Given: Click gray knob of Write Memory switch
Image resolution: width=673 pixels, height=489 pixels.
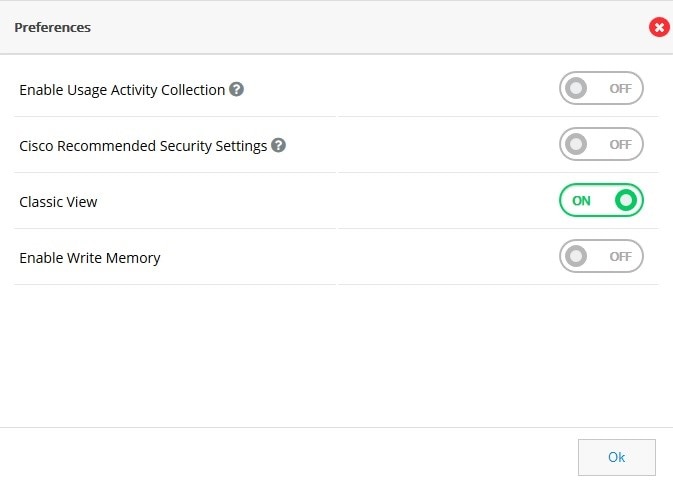Looking at the screenshot, I should coord(576,256).
